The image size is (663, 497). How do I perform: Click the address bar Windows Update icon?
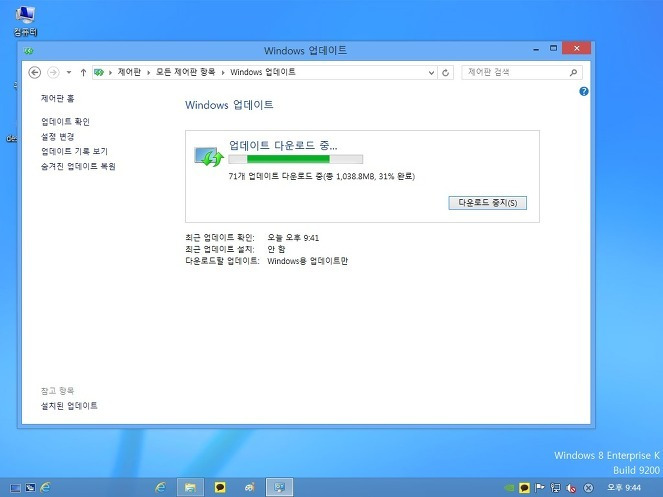point(99,73)
